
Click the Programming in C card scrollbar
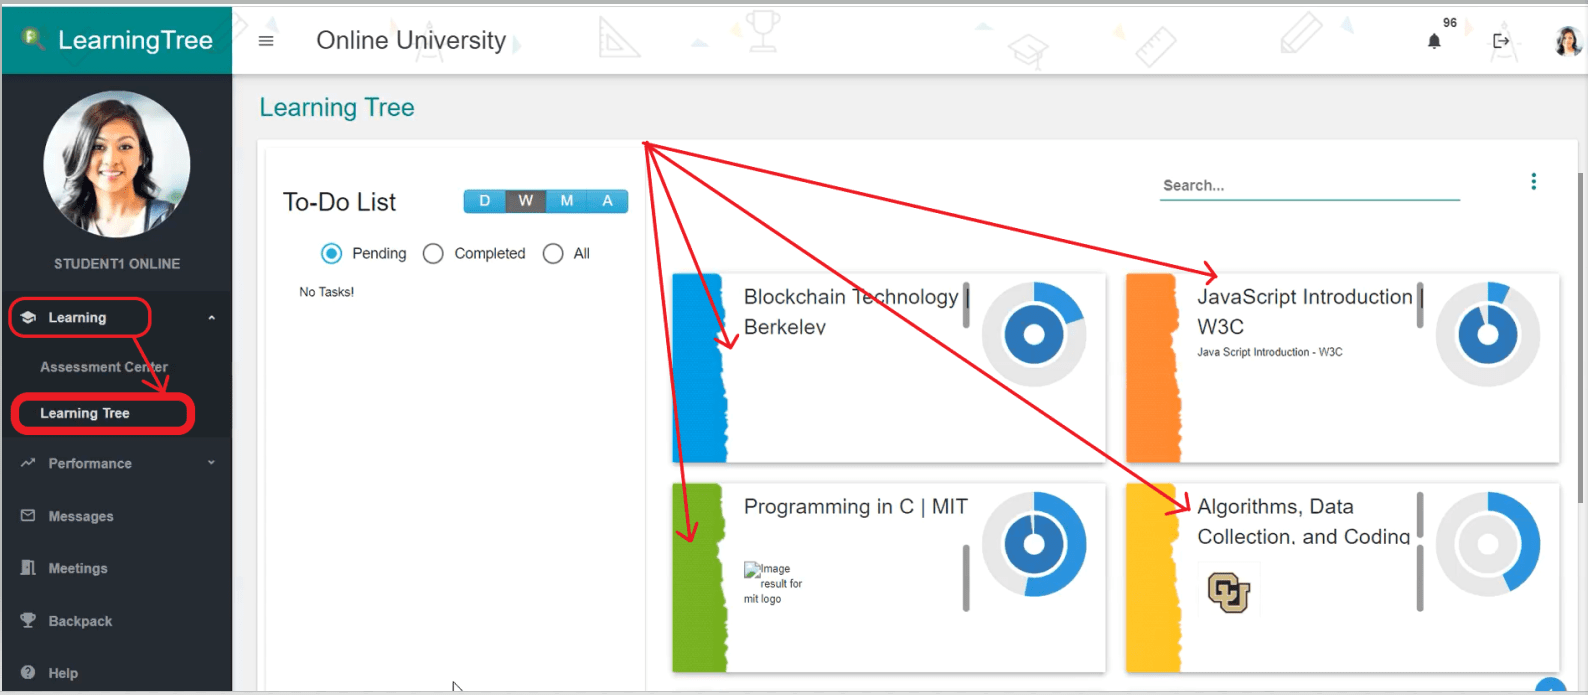coord(966,577)
